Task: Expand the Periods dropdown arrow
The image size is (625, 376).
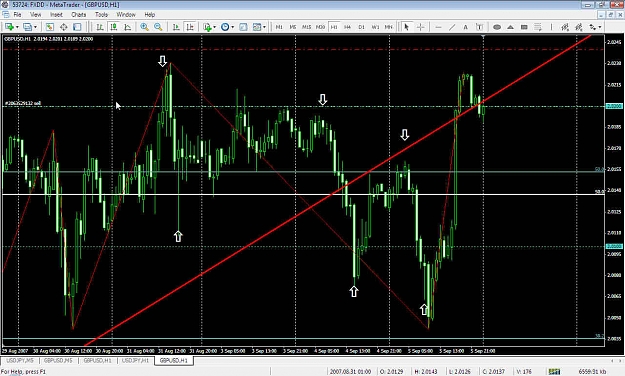Action: [x=233, y=27]
